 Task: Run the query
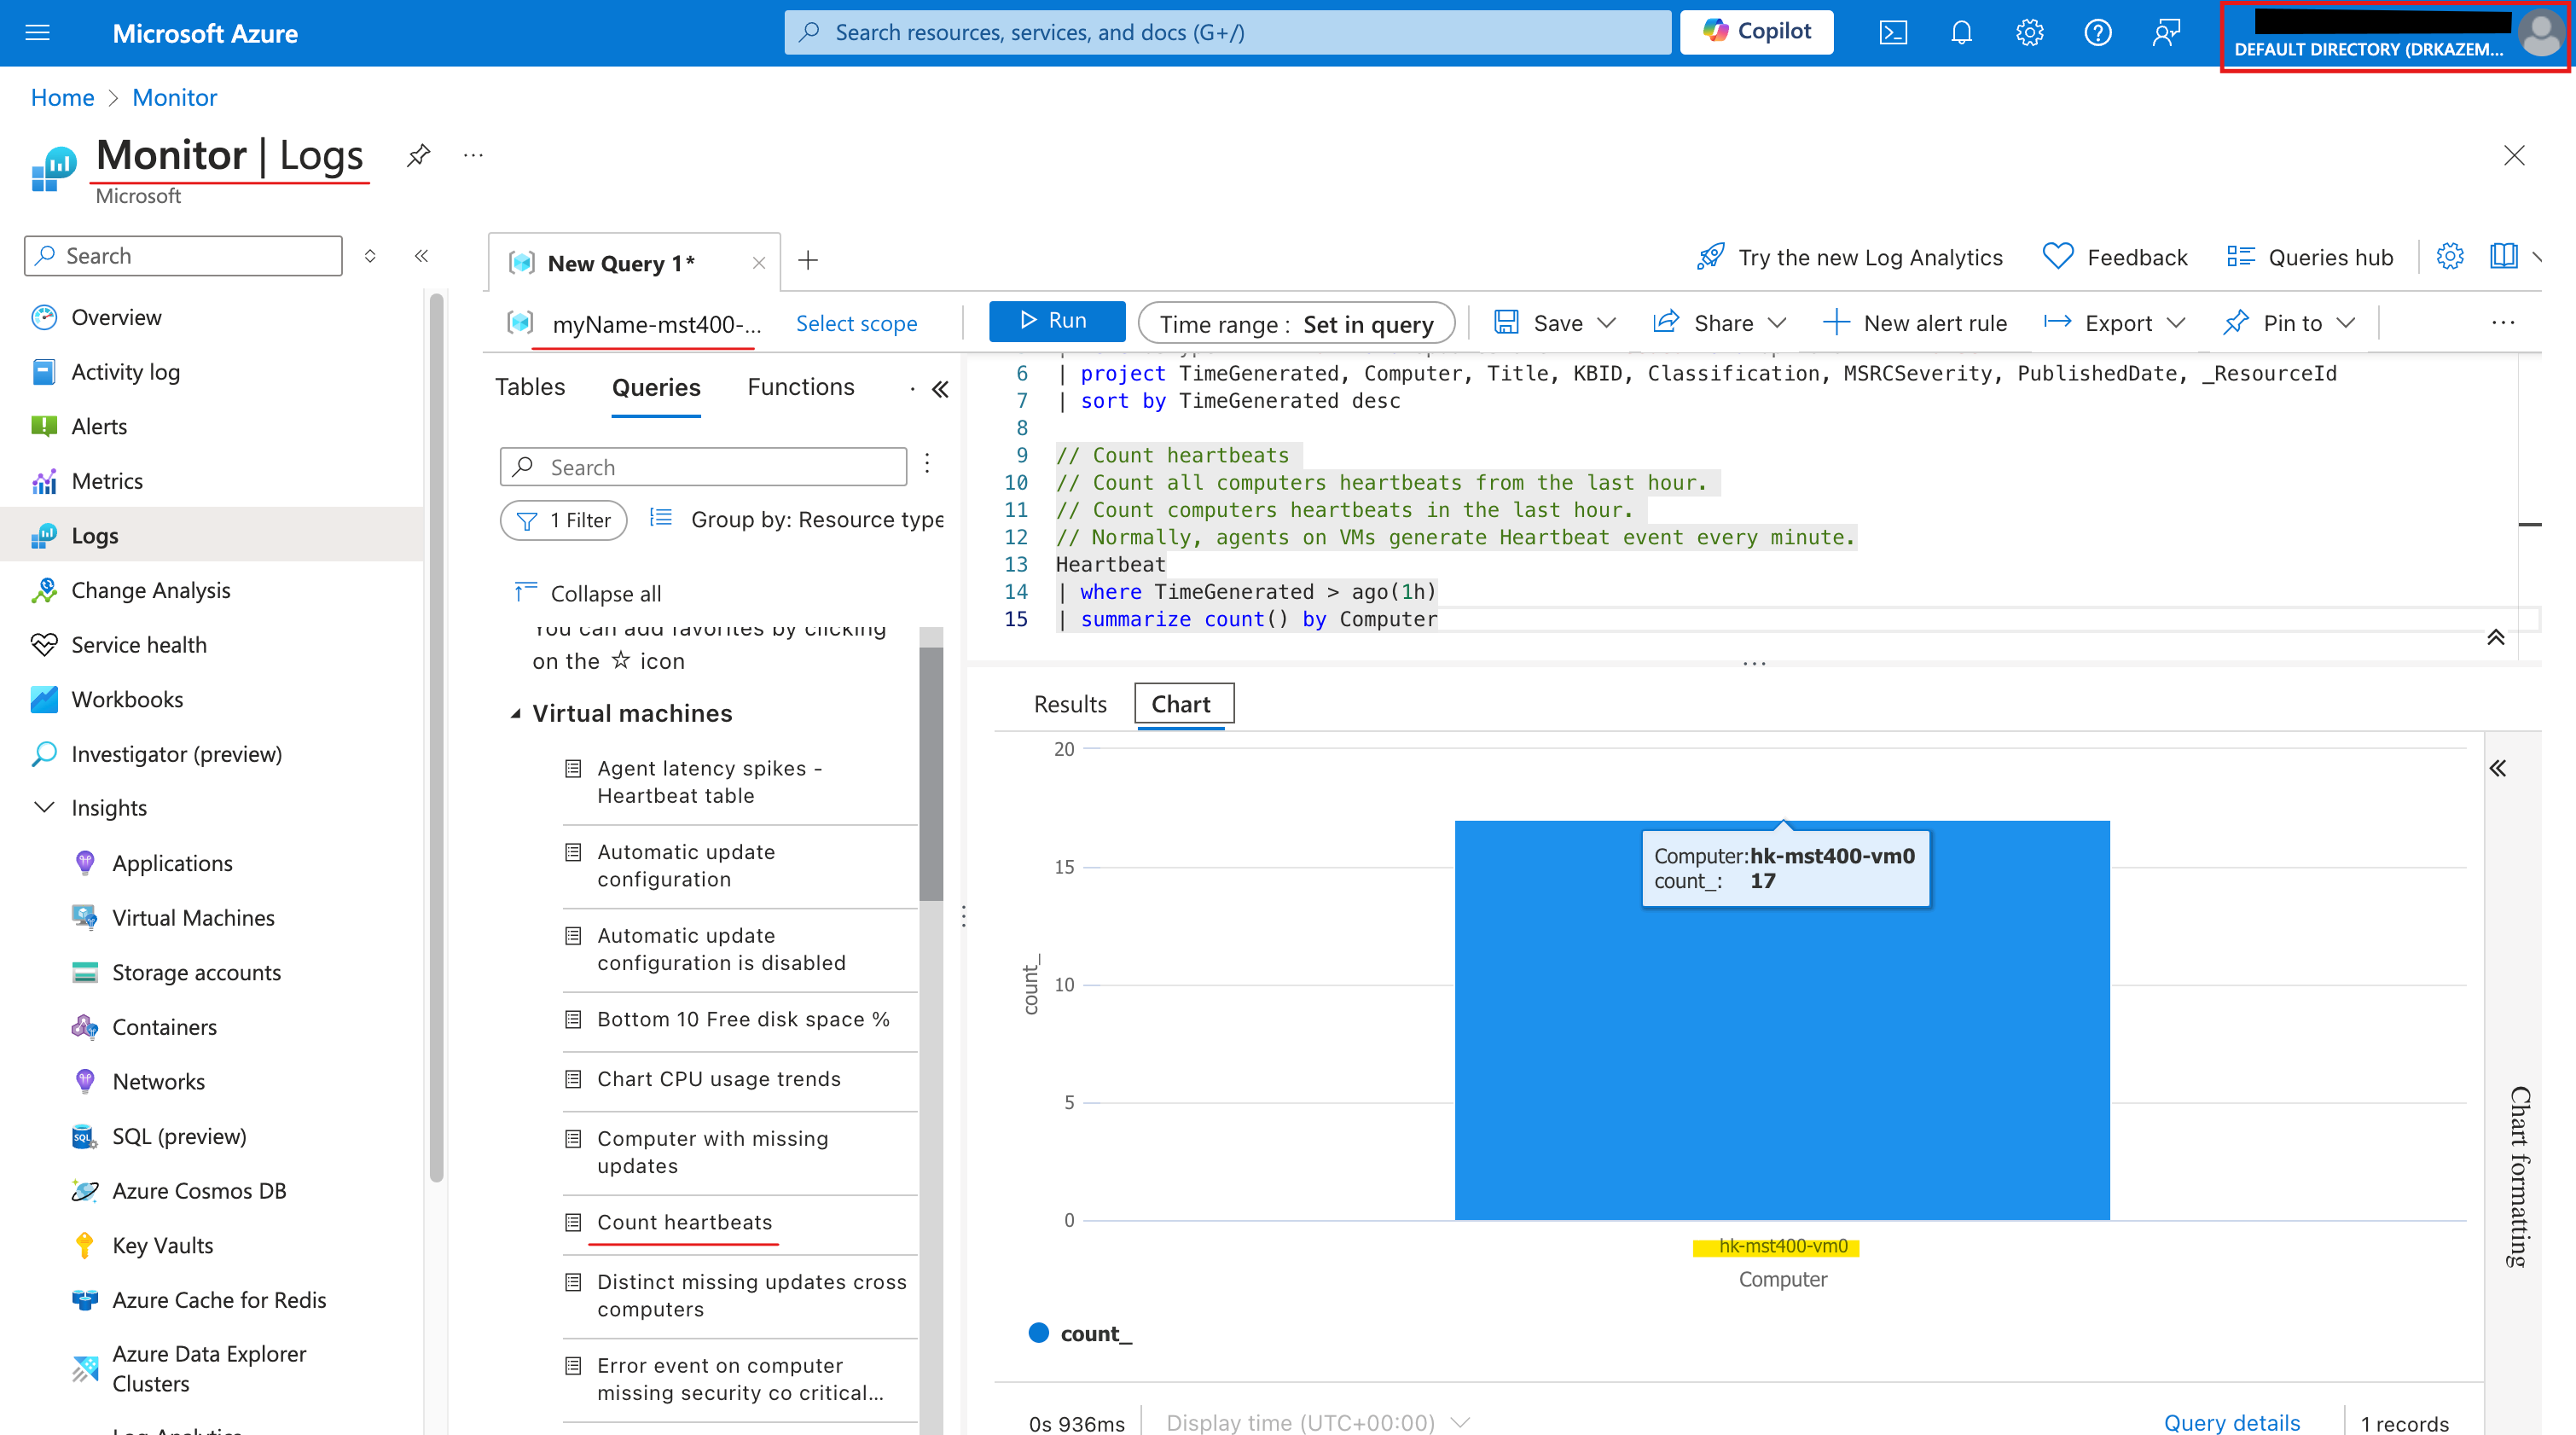[1056, 321]
